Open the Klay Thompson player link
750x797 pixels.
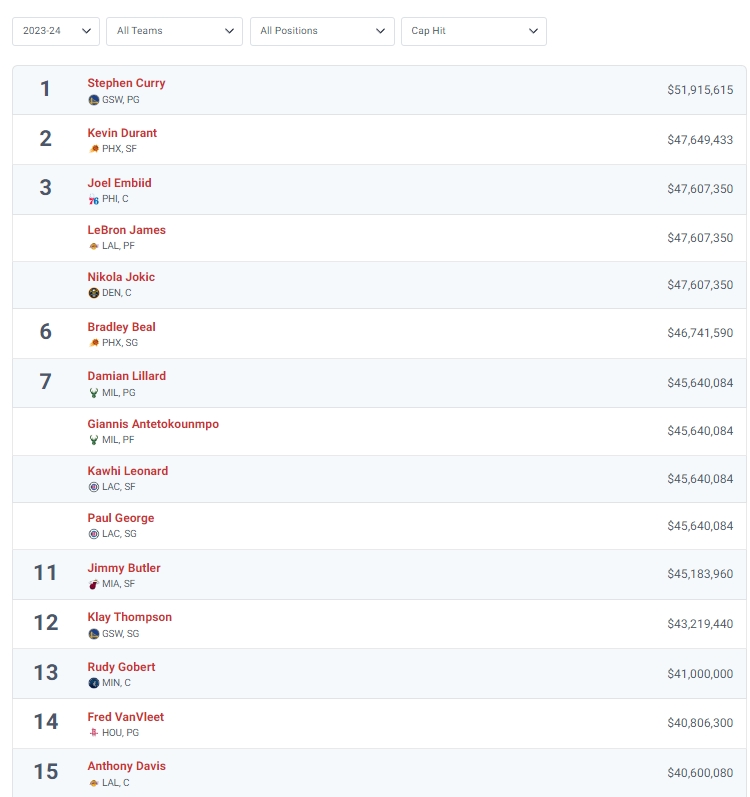pos(130,617)
